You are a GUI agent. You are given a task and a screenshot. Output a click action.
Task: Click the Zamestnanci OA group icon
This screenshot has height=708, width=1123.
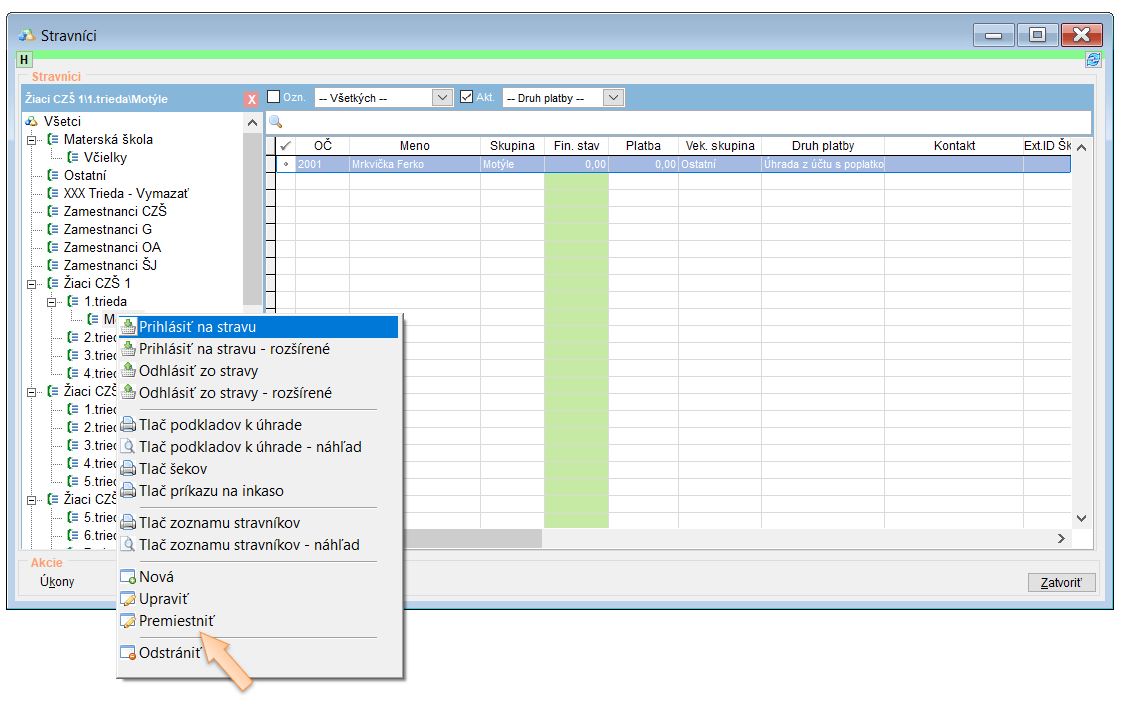pyautogui.click(x=54, y=247)
